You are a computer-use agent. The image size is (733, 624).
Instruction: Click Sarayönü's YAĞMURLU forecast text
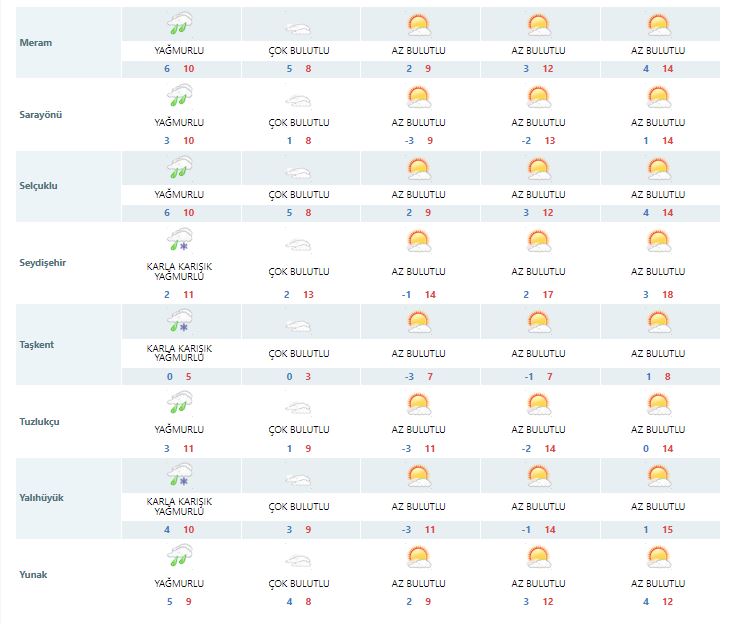[180, 122]
